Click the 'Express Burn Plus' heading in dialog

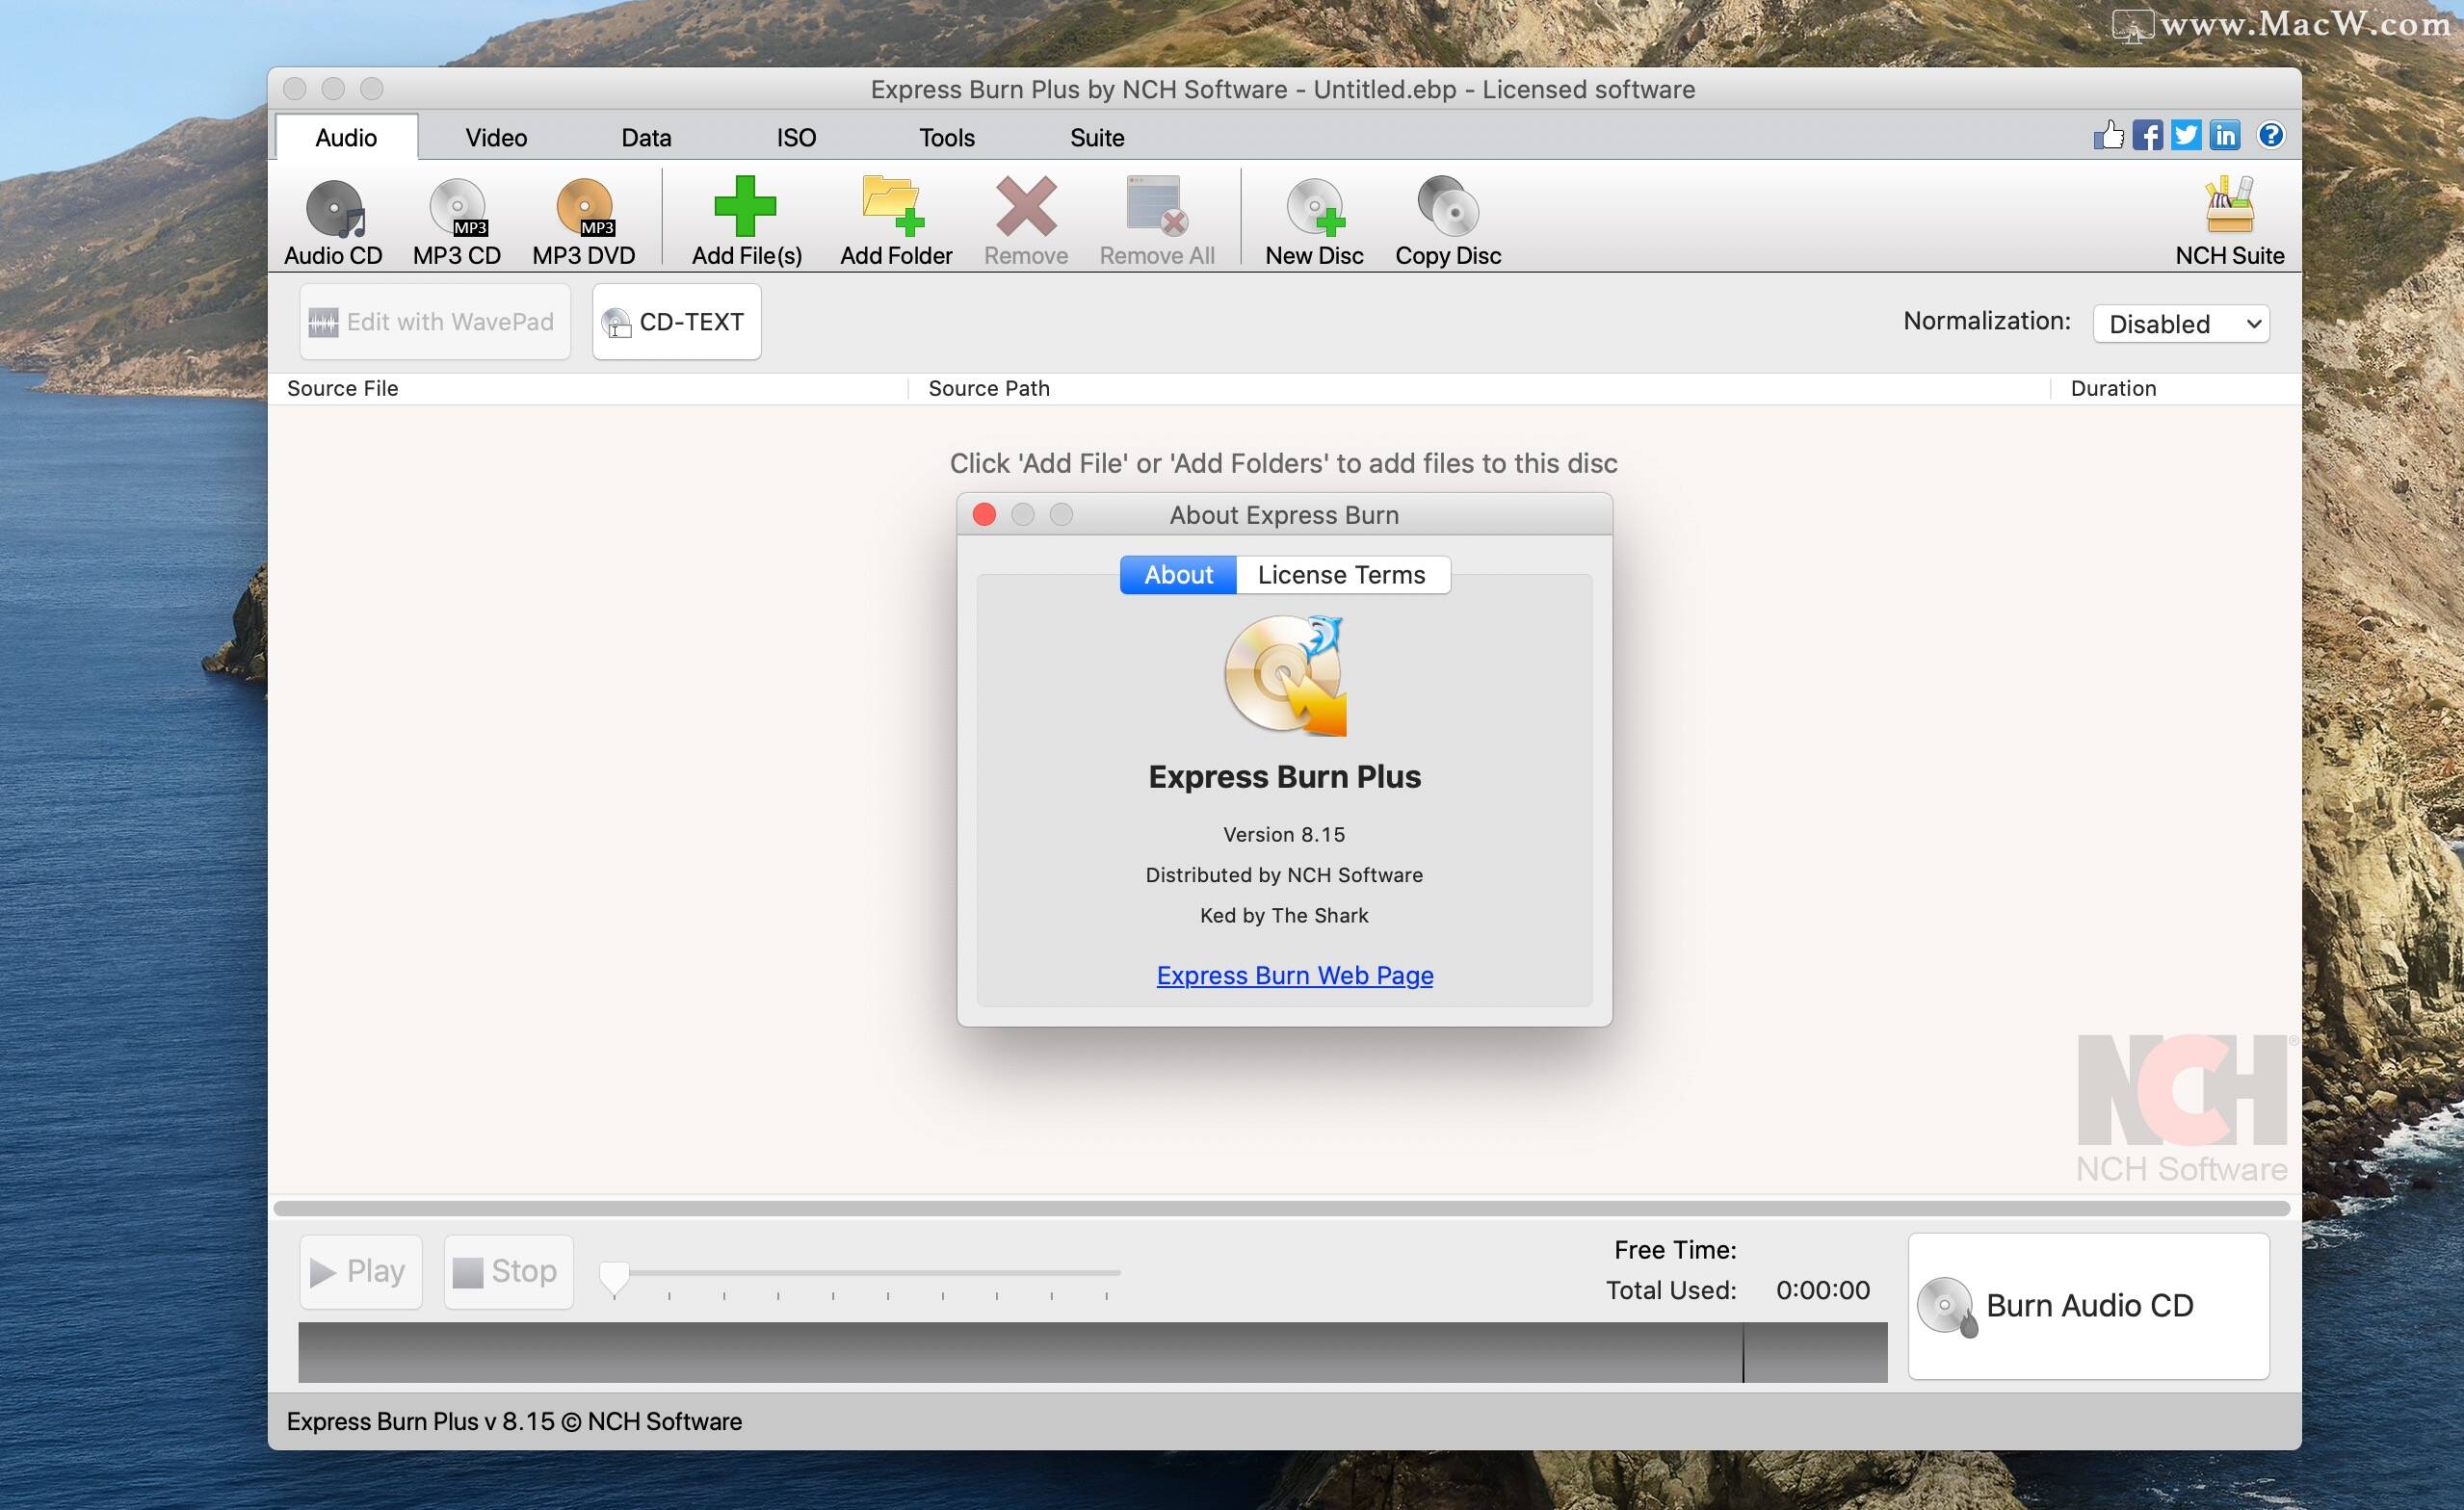click(x=1284, y=777)
